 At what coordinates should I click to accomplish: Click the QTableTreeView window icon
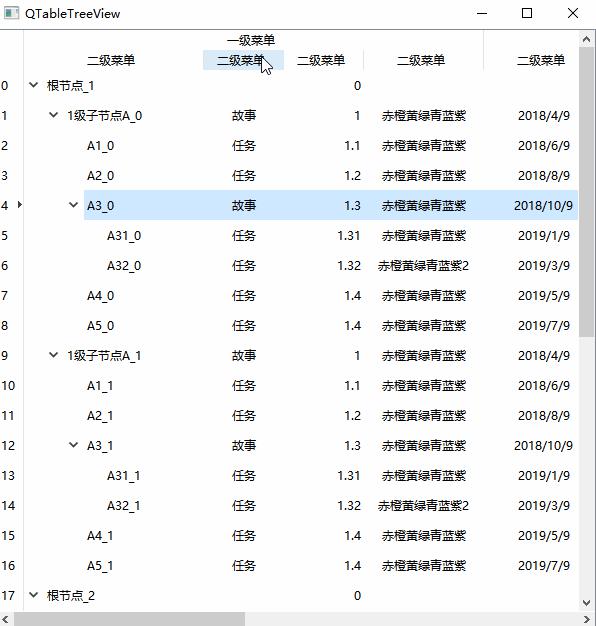tap(11, 13)
